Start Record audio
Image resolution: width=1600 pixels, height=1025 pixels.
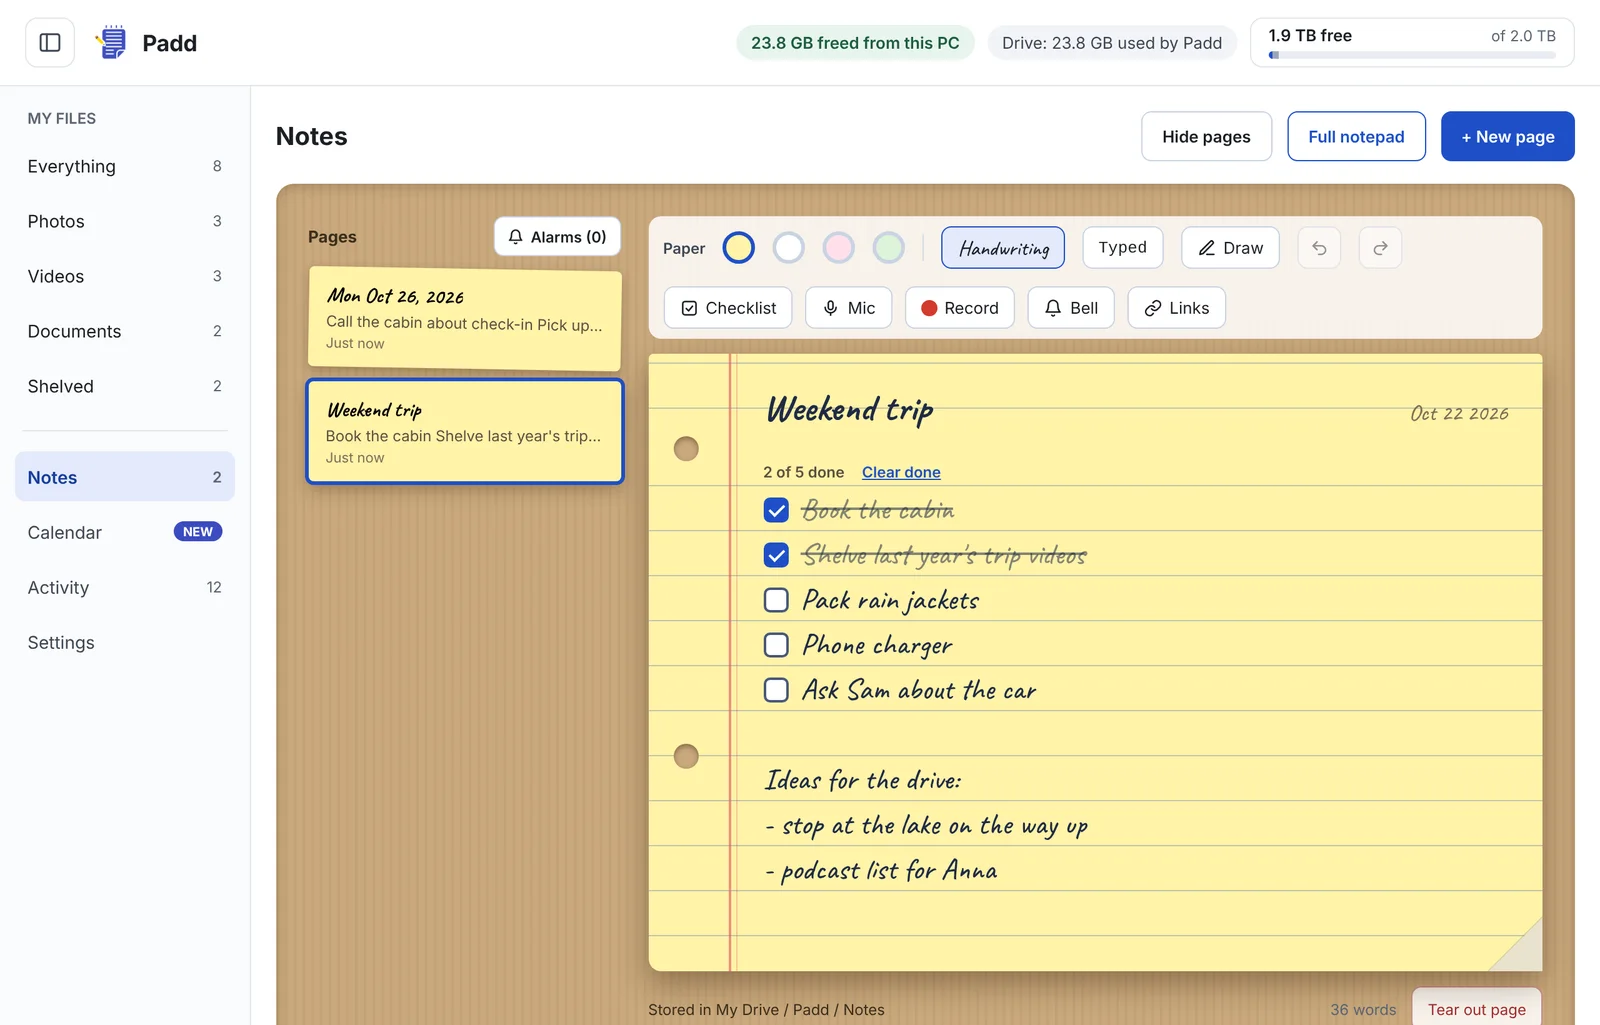pyautogui.click(x=960, y=308)
